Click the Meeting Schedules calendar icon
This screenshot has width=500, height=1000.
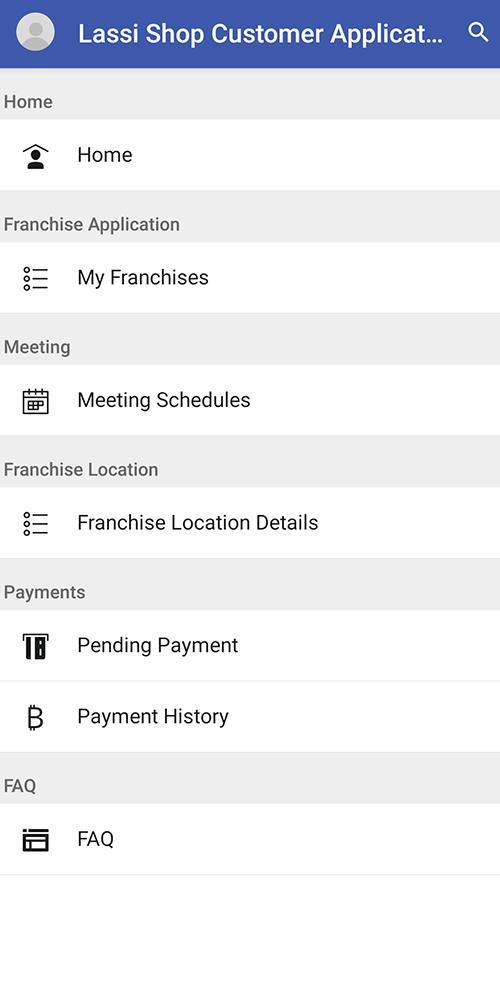(36, 401)
